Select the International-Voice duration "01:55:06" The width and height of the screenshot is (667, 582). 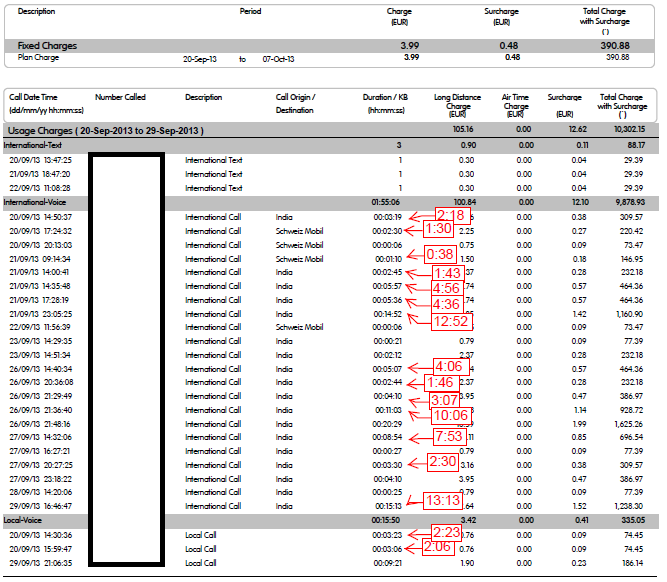pos(385,202)
